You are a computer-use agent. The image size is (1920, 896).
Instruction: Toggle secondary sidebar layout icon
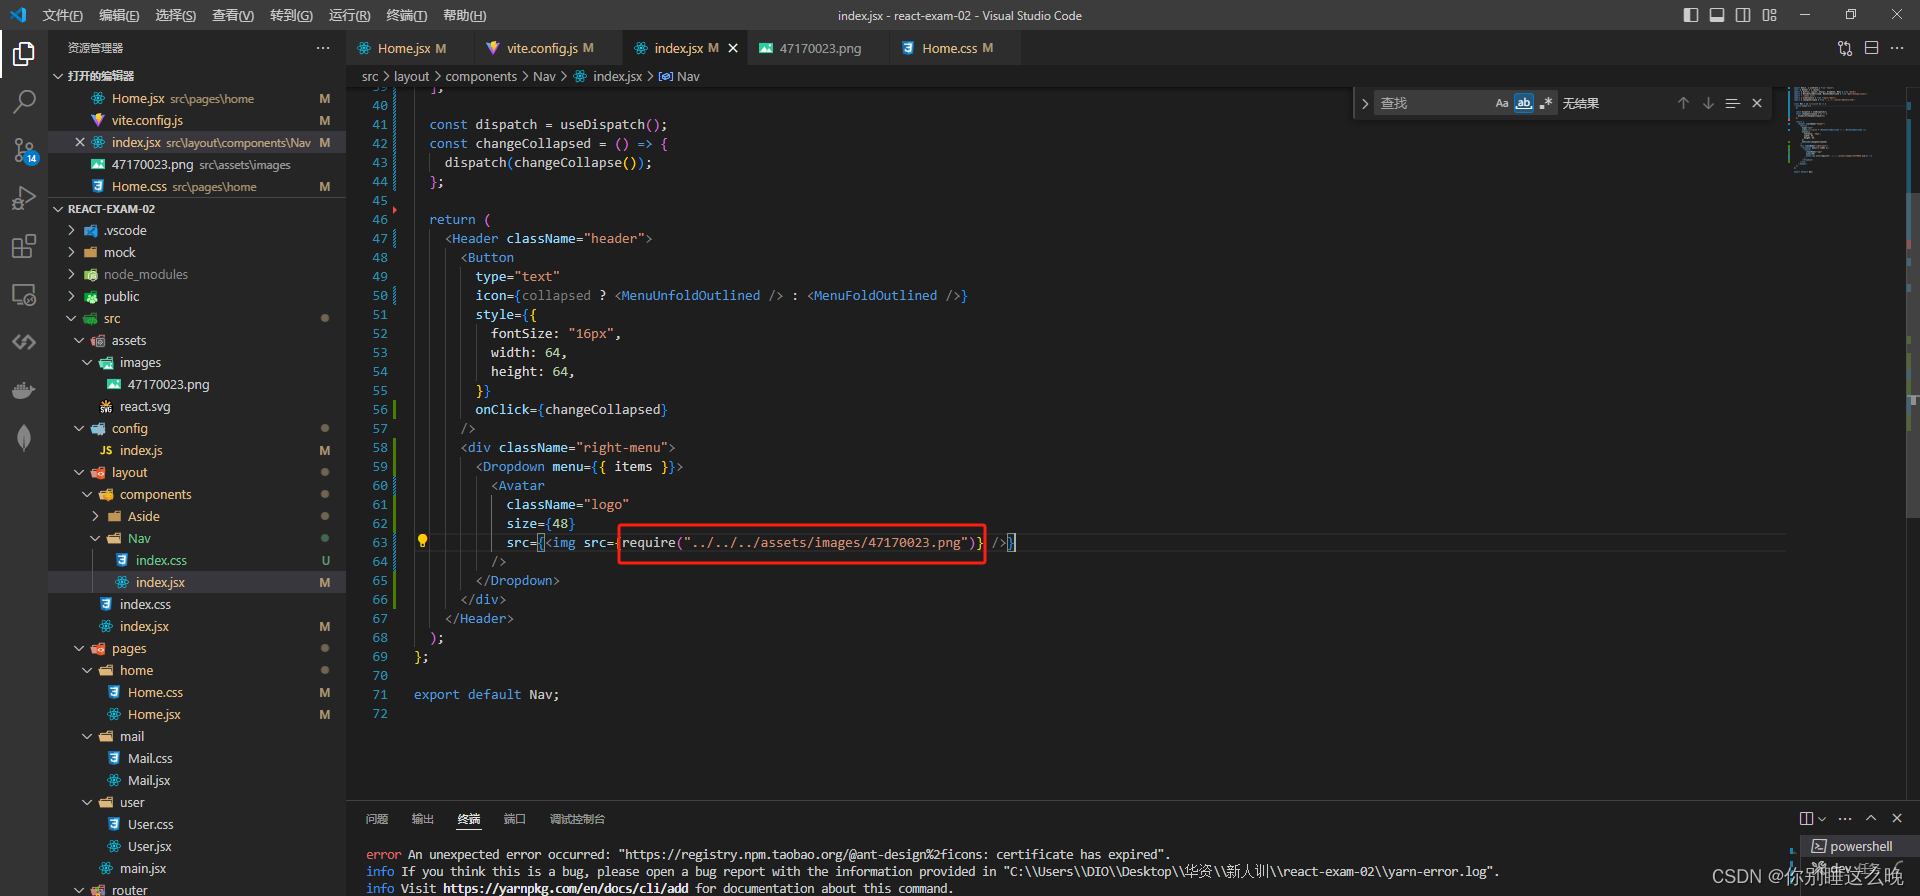[x=1743, y=15]
